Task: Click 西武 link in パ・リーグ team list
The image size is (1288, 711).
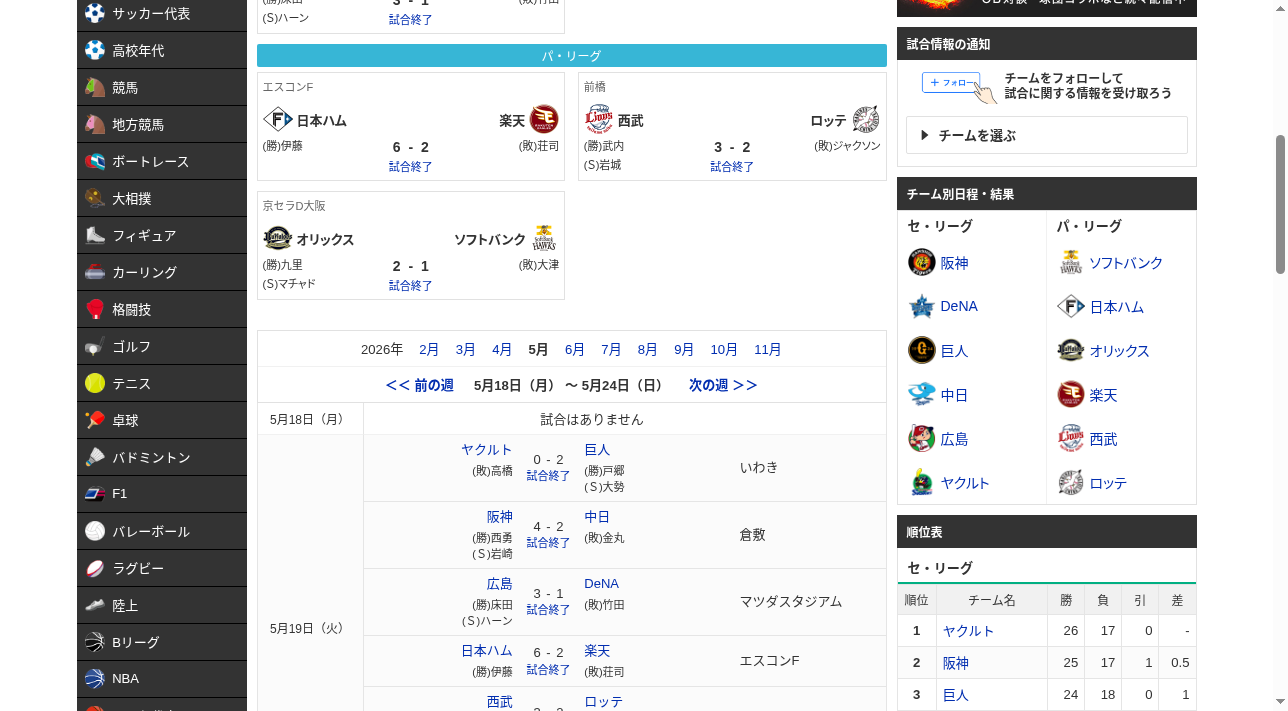Action: 1104,439
